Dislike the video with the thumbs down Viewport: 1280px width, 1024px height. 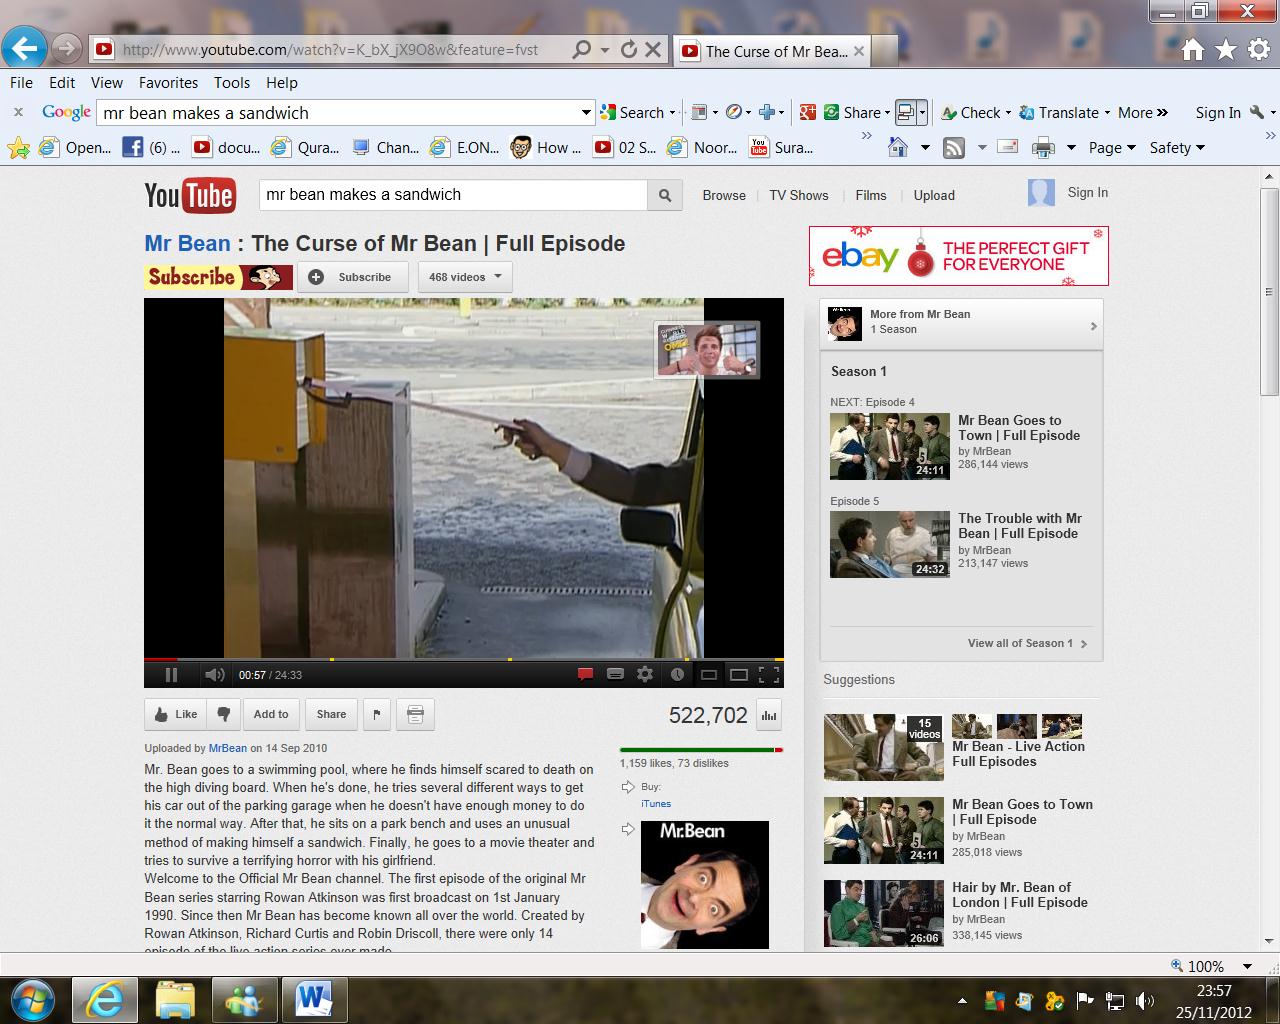click(224, 714)
